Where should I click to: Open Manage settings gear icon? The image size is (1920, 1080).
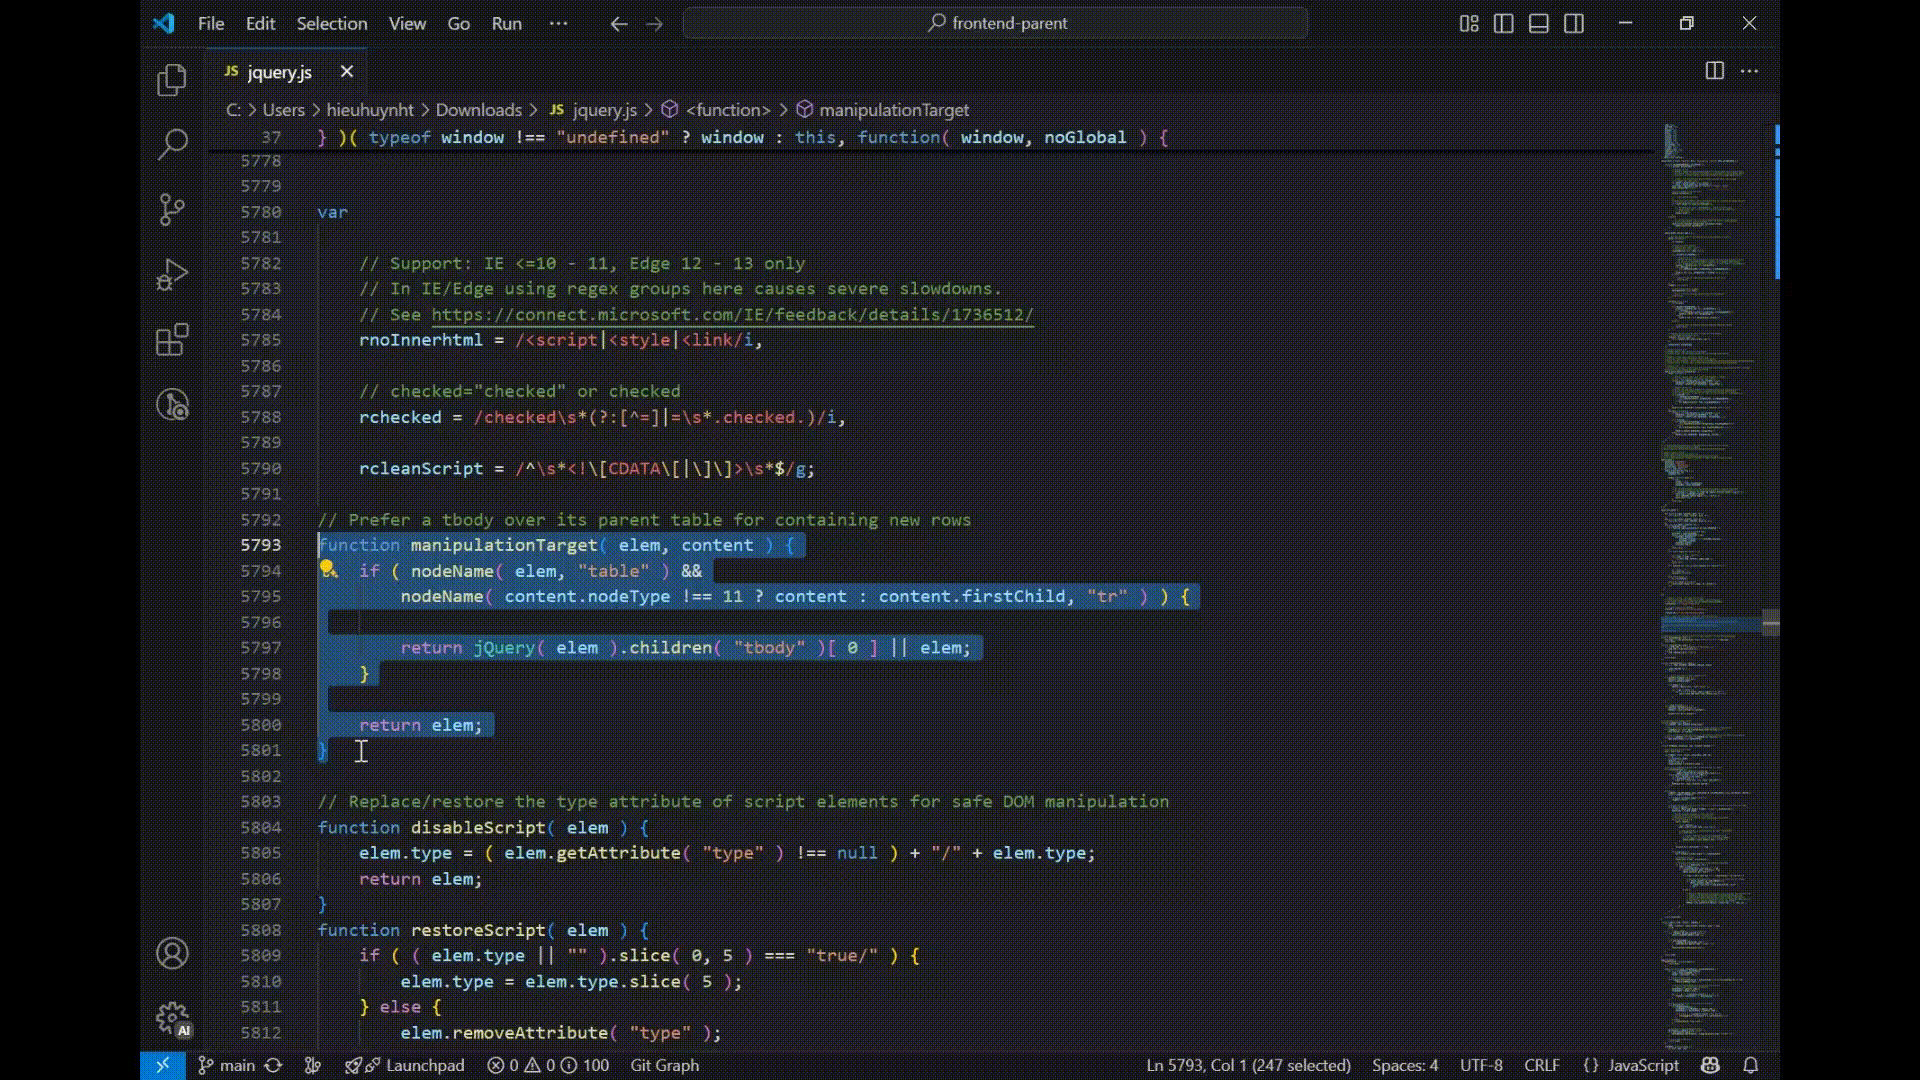tap(172, 1018)
